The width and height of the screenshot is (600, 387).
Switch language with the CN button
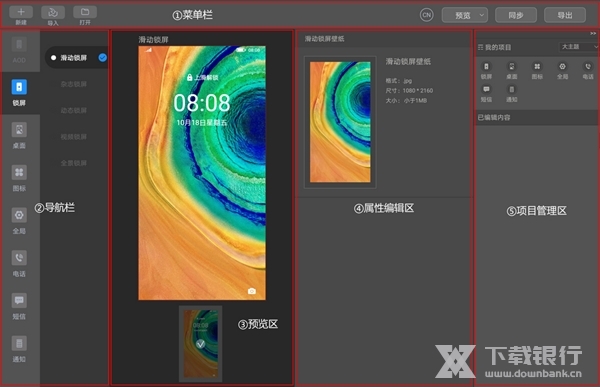pyautogui.click(x=426, y=15)
